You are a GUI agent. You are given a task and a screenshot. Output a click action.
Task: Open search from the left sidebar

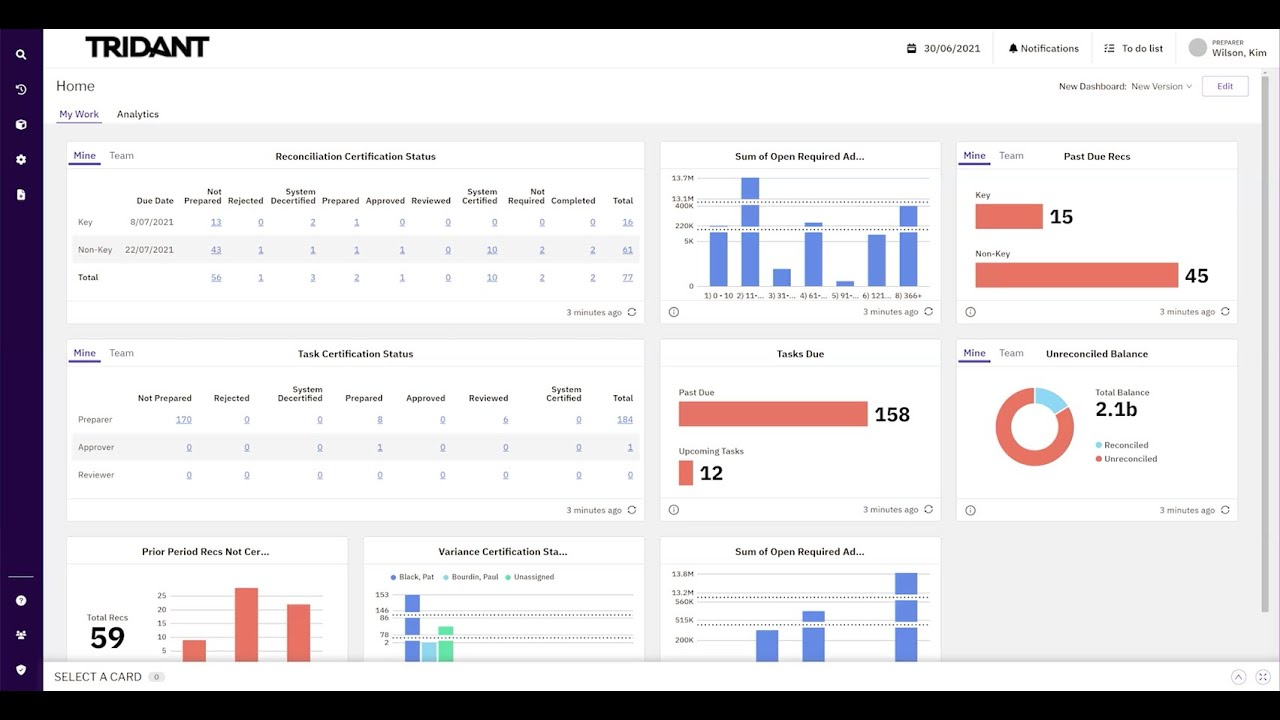[20, 54]
